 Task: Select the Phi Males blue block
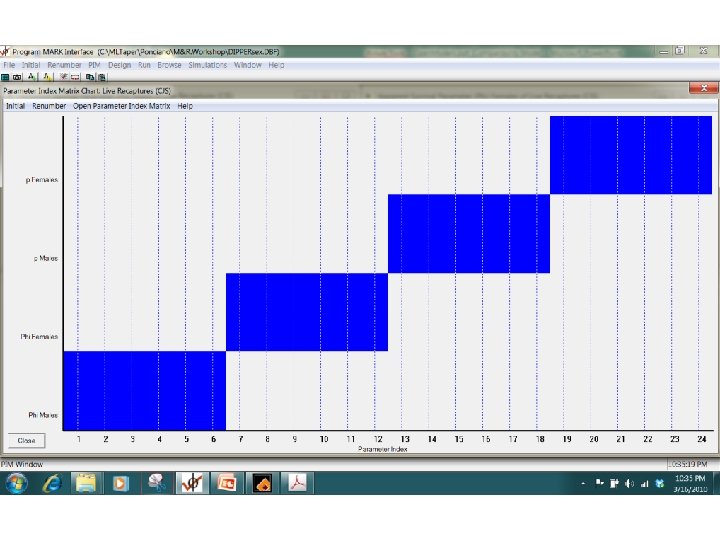pos(145,391)
